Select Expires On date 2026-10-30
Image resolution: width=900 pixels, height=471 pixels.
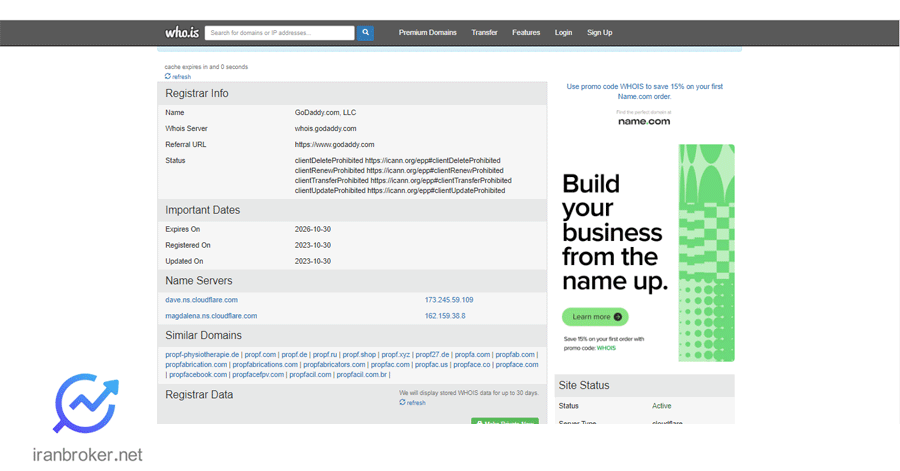click(x=313, y=229)
